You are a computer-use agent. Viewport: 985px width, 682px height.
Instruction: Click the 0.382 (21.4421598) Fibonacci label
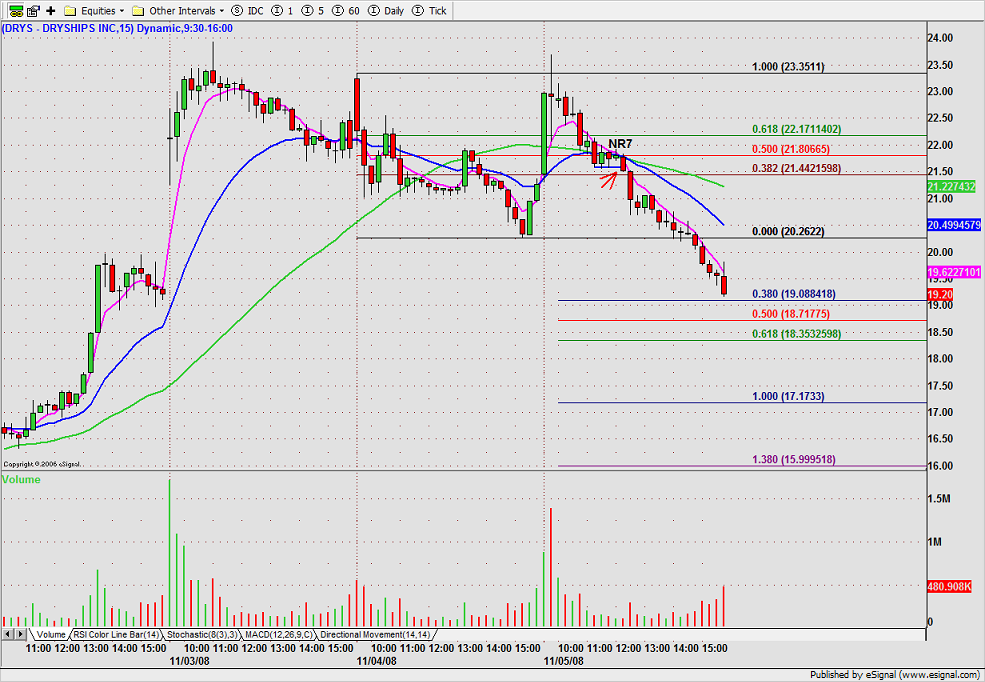coord(797,168)
